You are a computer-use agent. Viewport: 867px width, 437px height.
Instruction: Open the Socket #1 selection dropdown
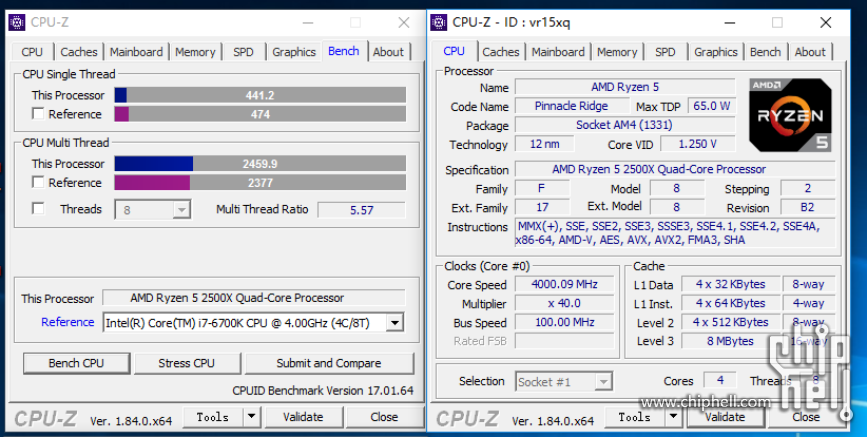(x=603, y=382)
